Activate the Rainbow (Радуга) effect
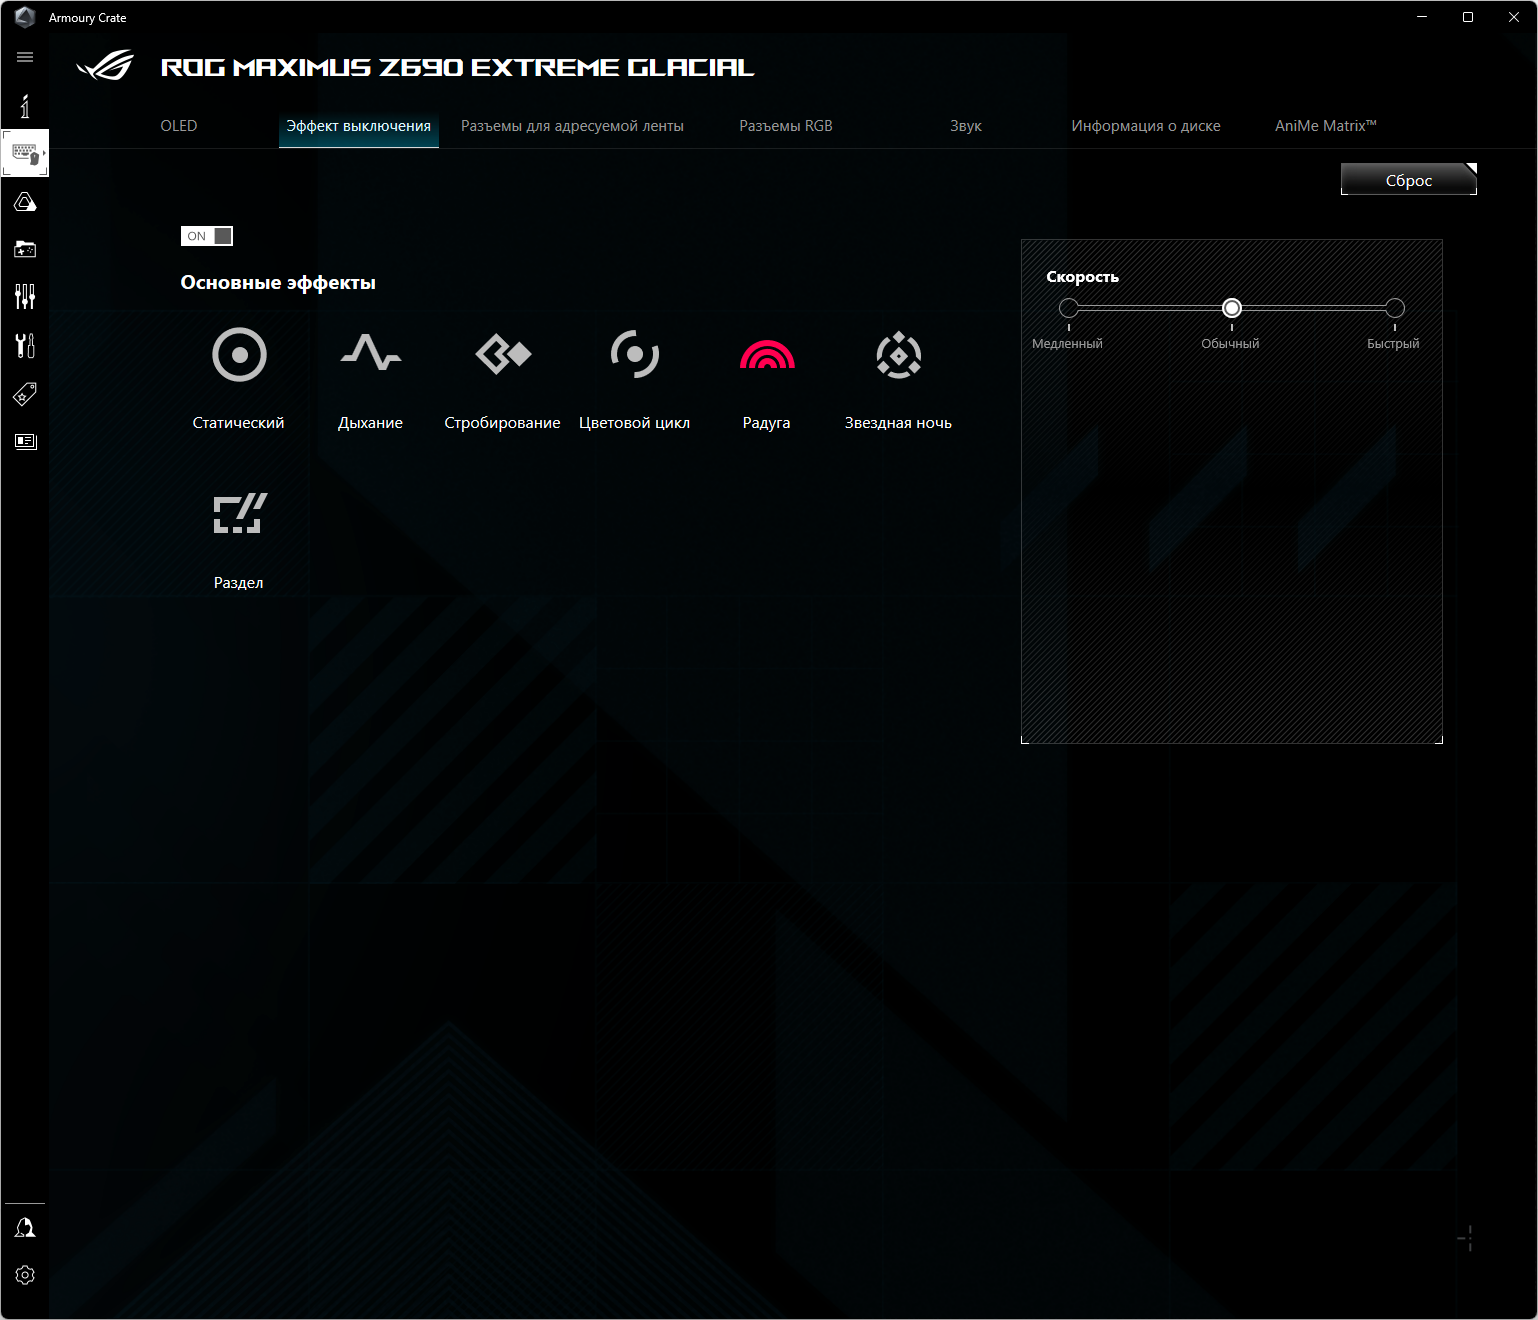This screenshot has width=1538, height=1320. point(767,354)
